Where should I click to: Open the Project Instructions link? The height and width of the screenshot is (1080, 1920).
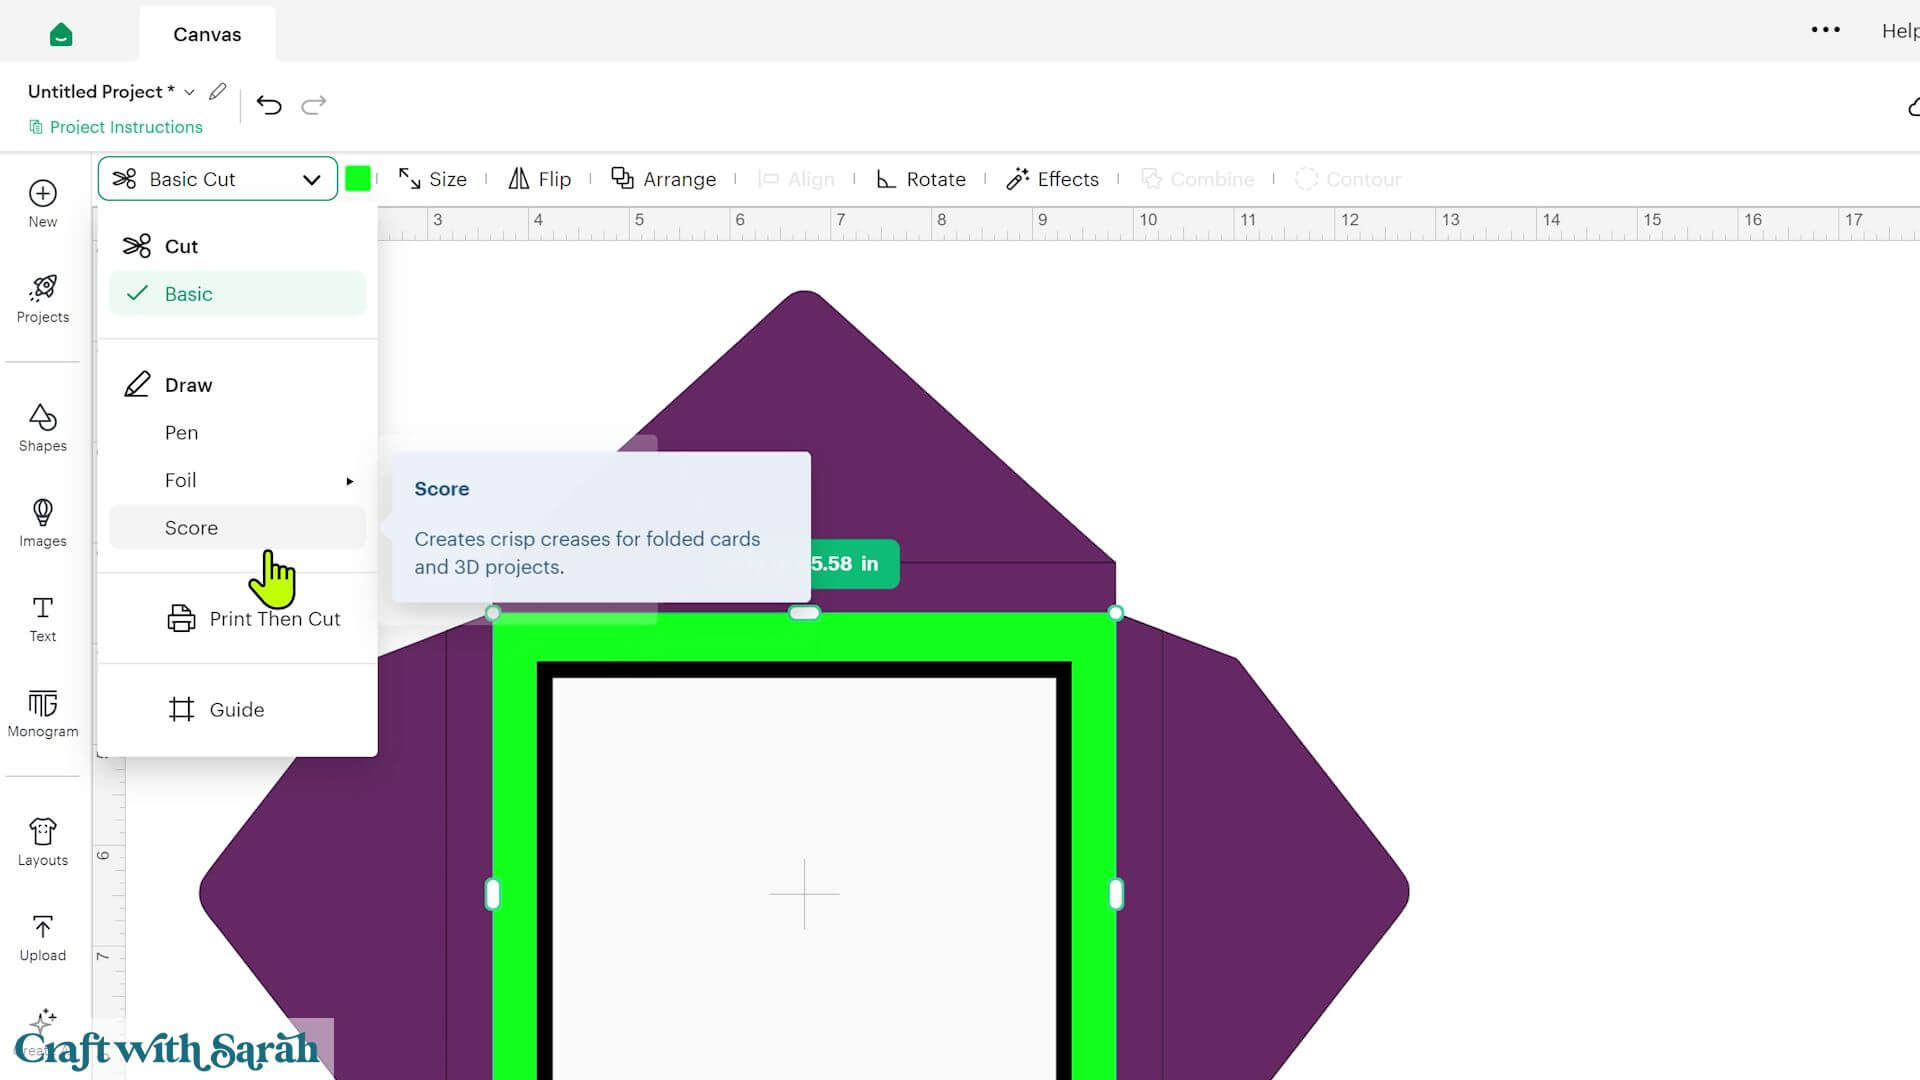point(116,127)
